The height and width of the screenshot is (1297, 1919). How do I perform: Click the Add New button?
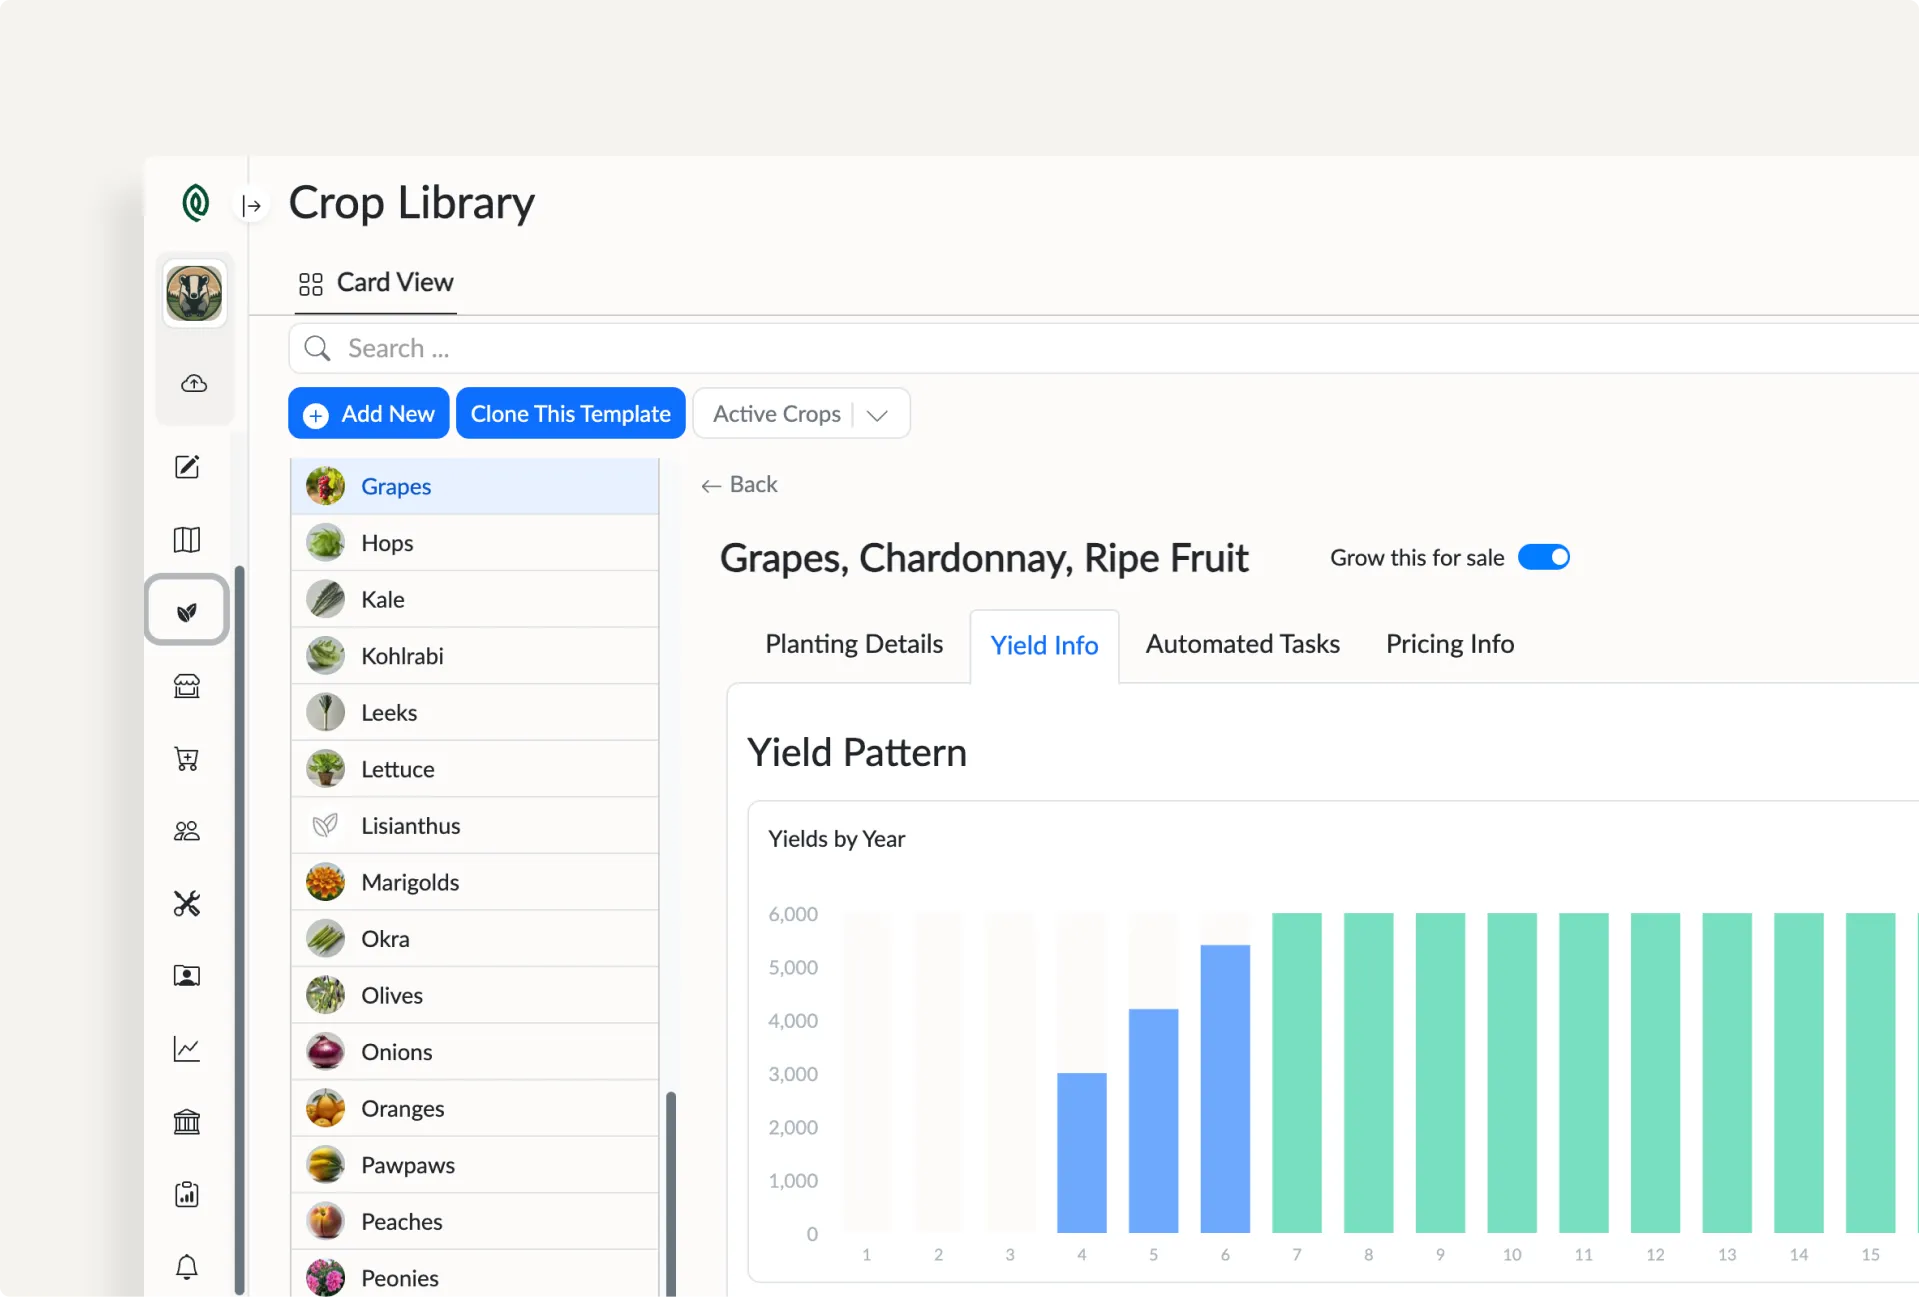pyautogui.click(x=368, y=413)
